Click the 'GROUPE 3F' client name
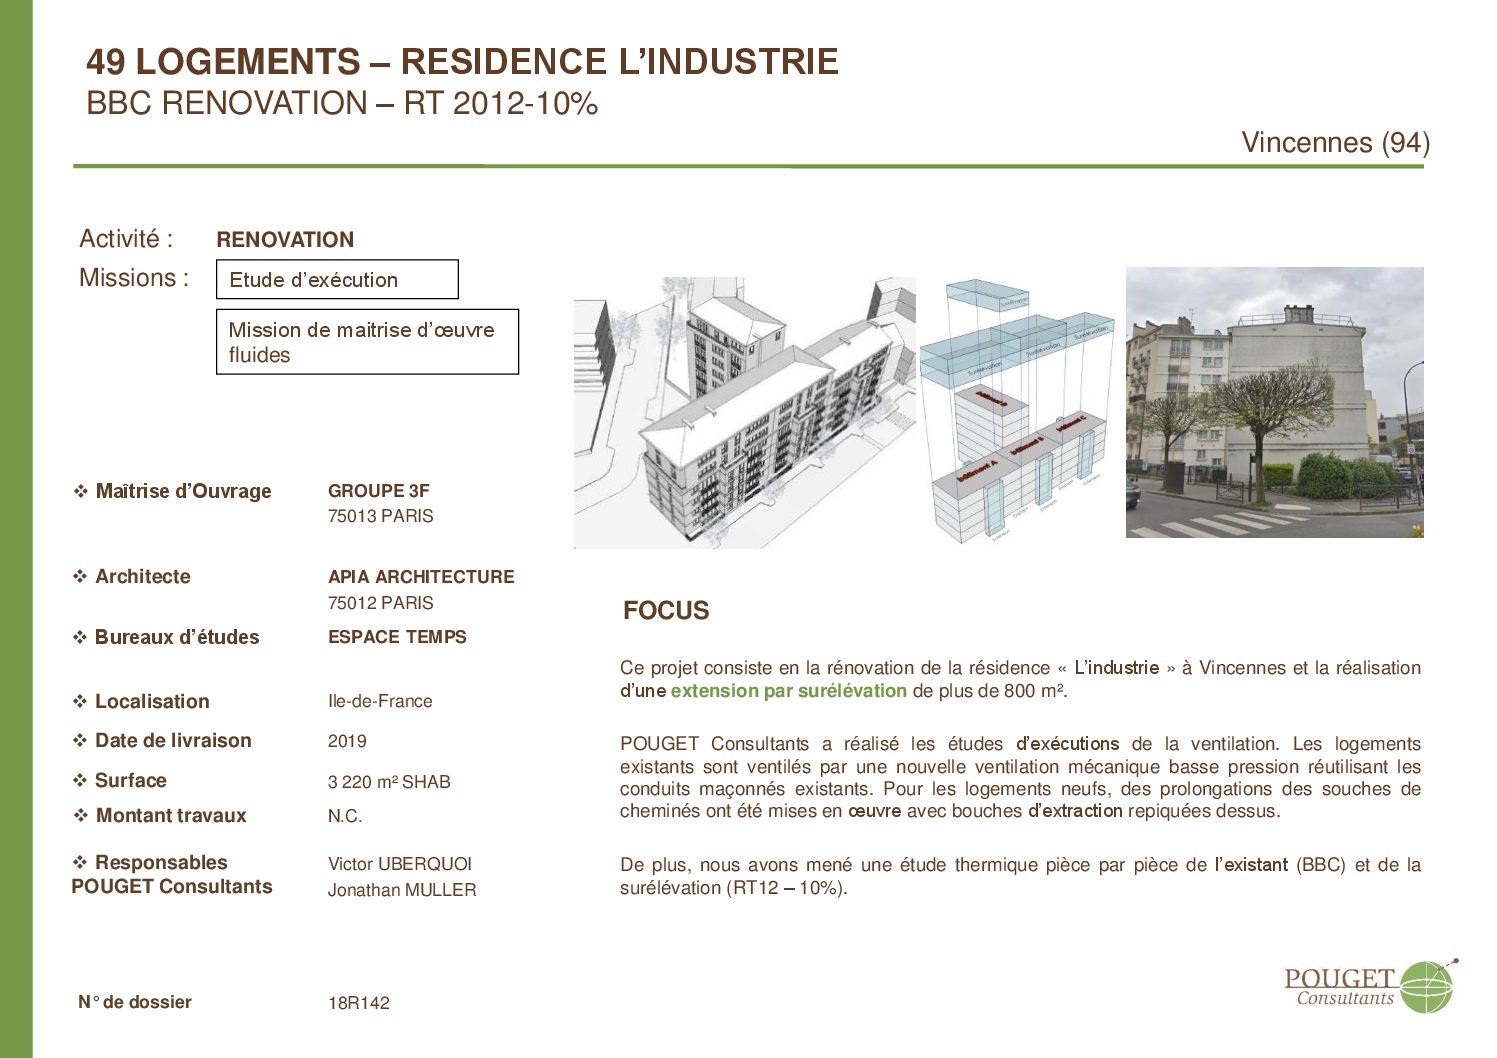Screen dimensions: 1497x1058 [378, 491]
